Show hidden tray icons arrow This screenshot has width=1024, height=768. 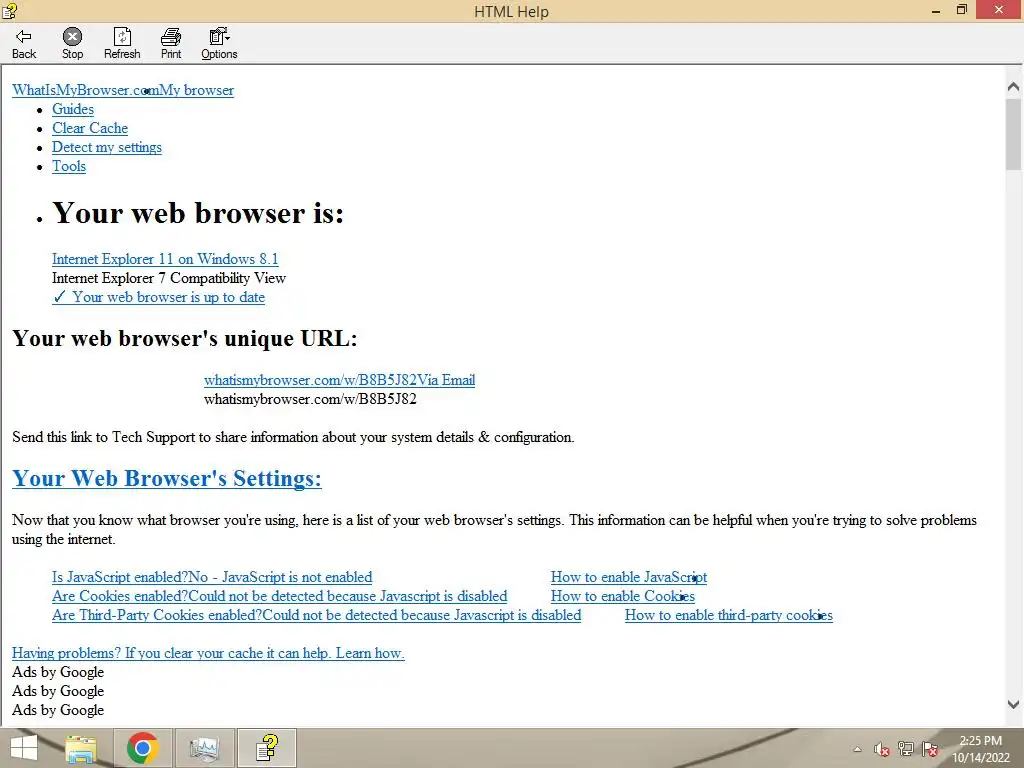[857, 750]
